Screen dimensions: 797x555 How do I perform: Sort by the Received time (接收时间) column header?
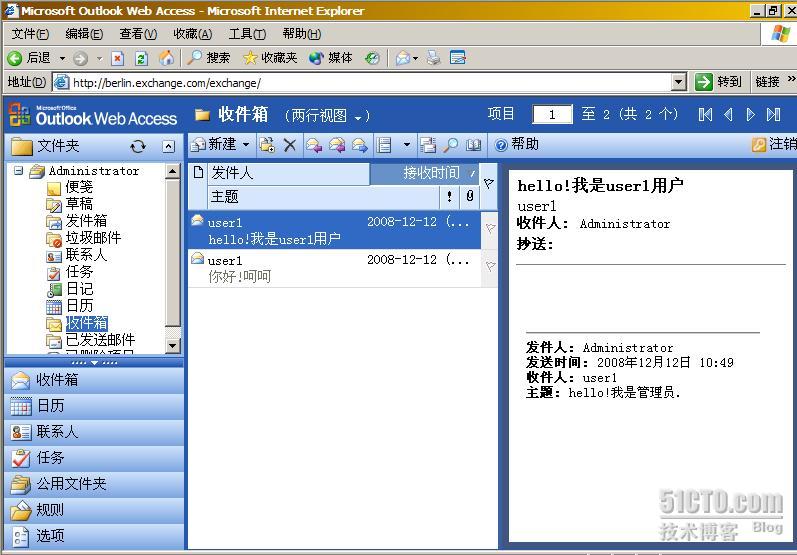pos(424,173)
